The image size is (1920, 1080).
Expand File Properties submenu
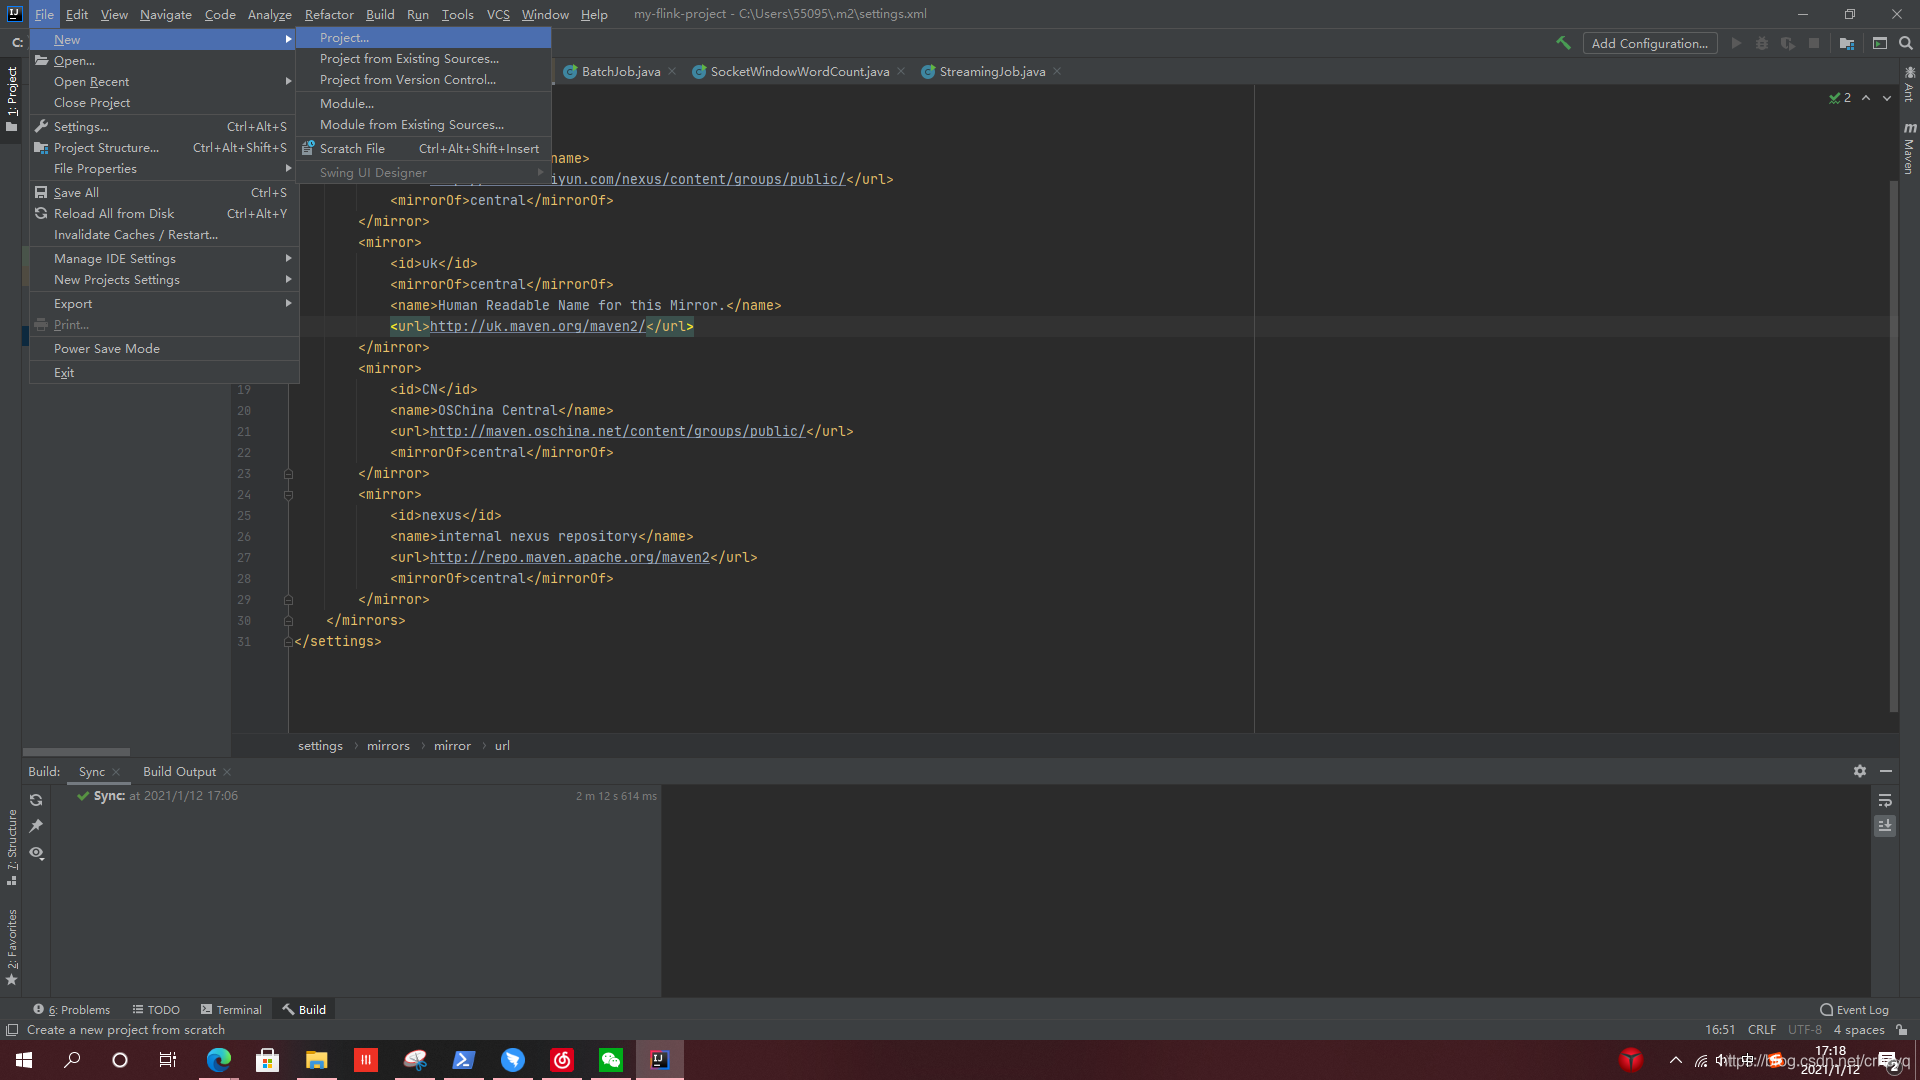pos(164,169)
